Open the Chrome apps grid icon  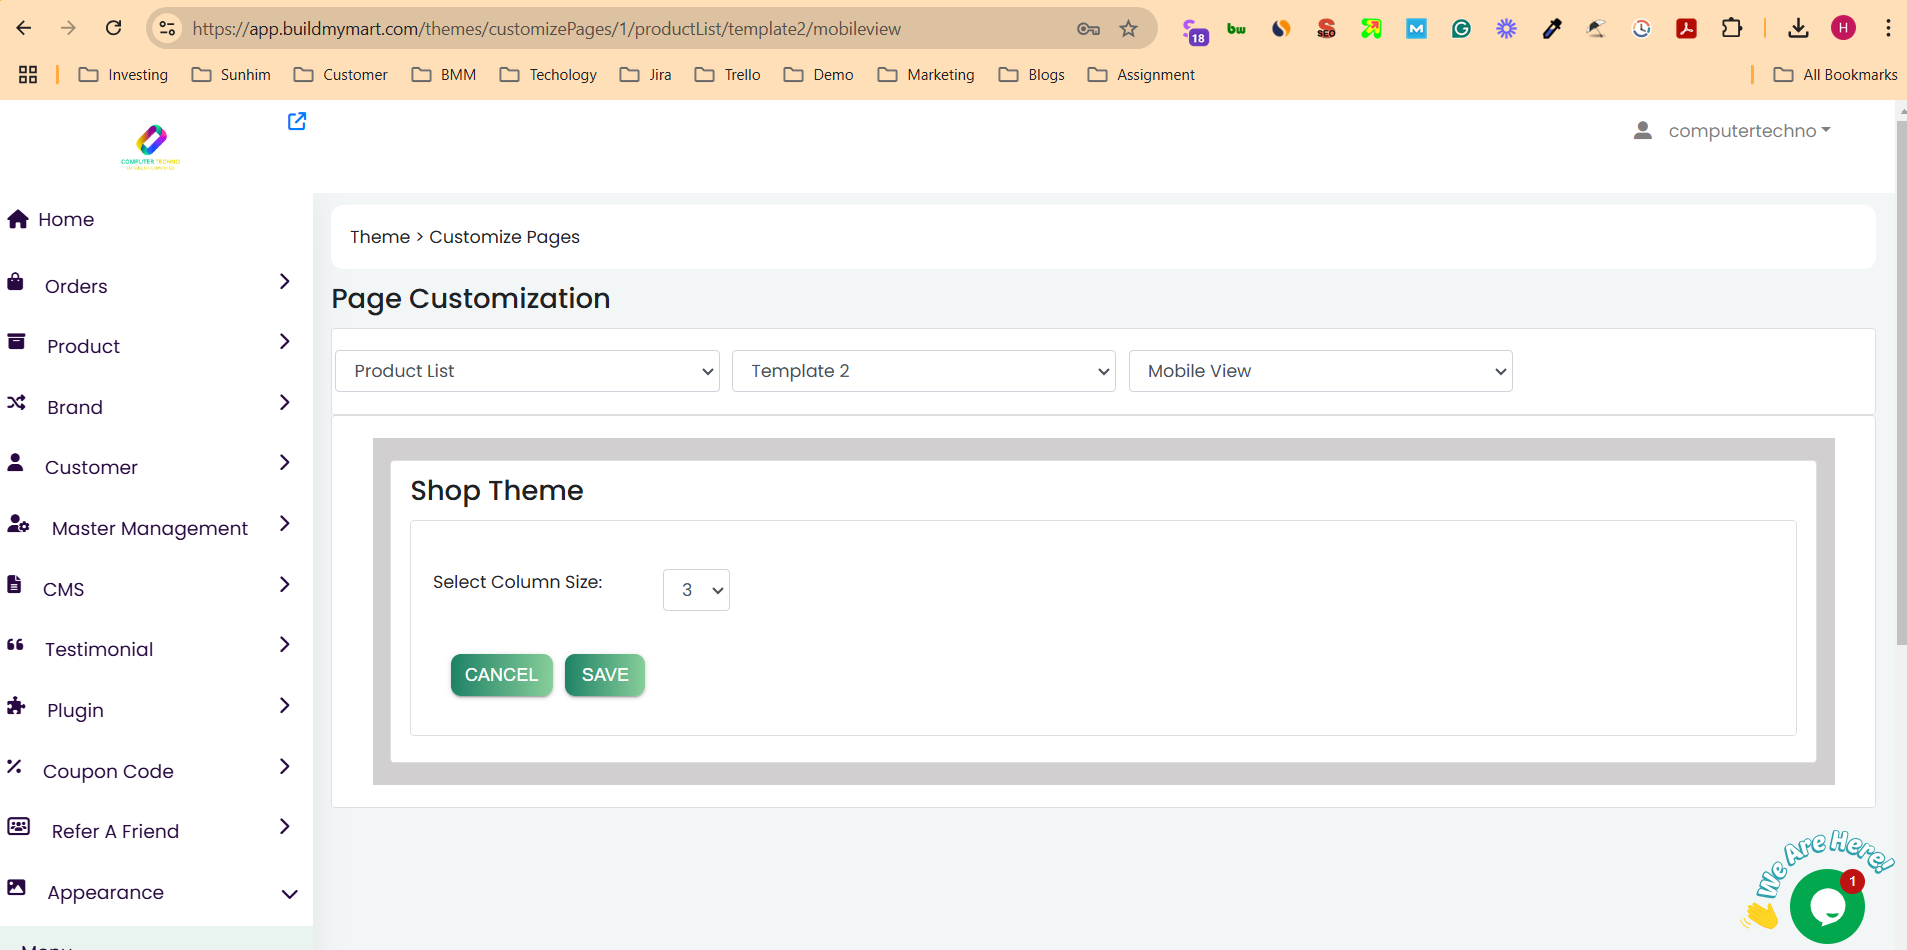(28, 75)
